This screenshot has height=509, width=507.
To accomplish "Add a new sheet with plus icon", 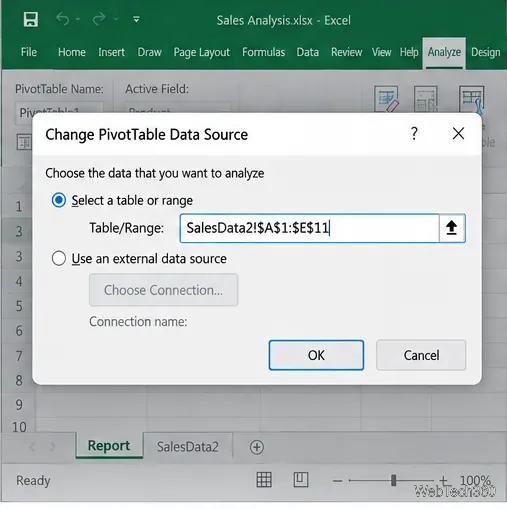I will (x=257, y=447).
